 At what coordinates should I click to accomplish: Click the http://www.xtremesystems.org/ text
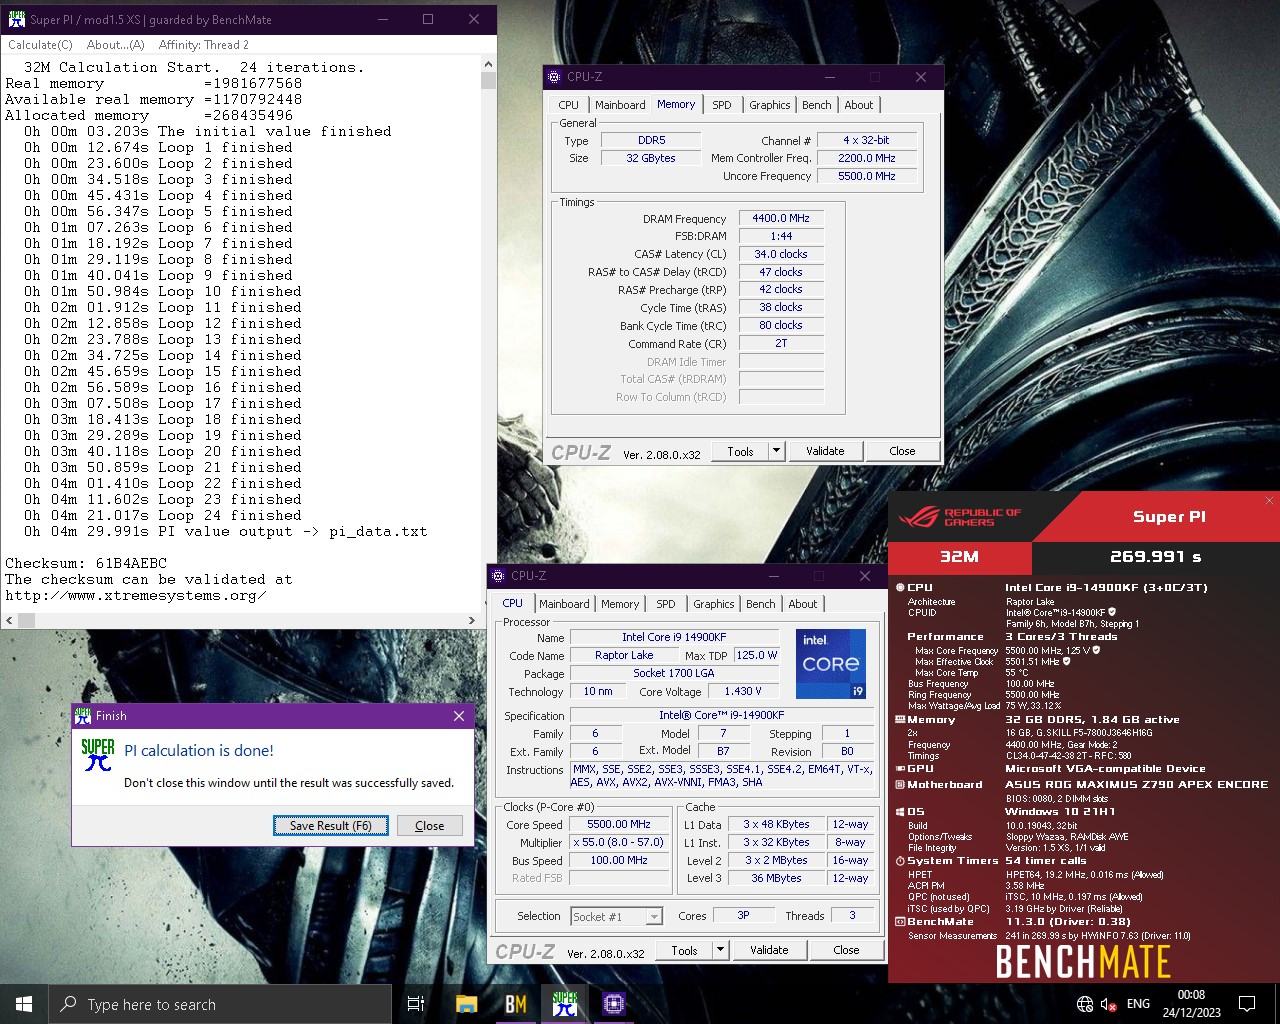pyautogui.click(x=136, y=595)
